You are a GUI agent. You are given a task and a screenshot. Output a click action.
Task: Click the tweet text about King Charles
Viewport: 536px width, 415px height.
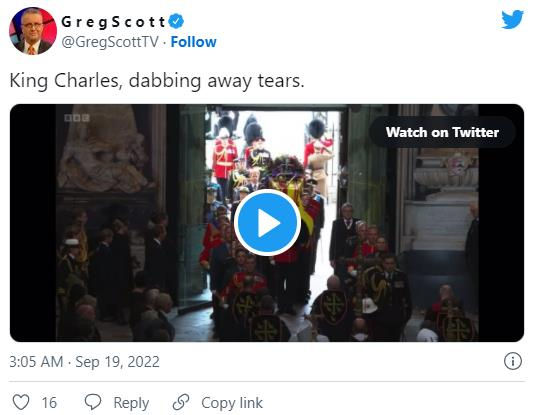(157, 81)
